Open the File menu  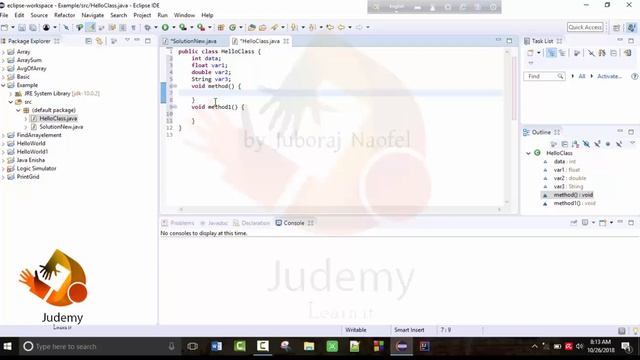click(x=4, y=15)
